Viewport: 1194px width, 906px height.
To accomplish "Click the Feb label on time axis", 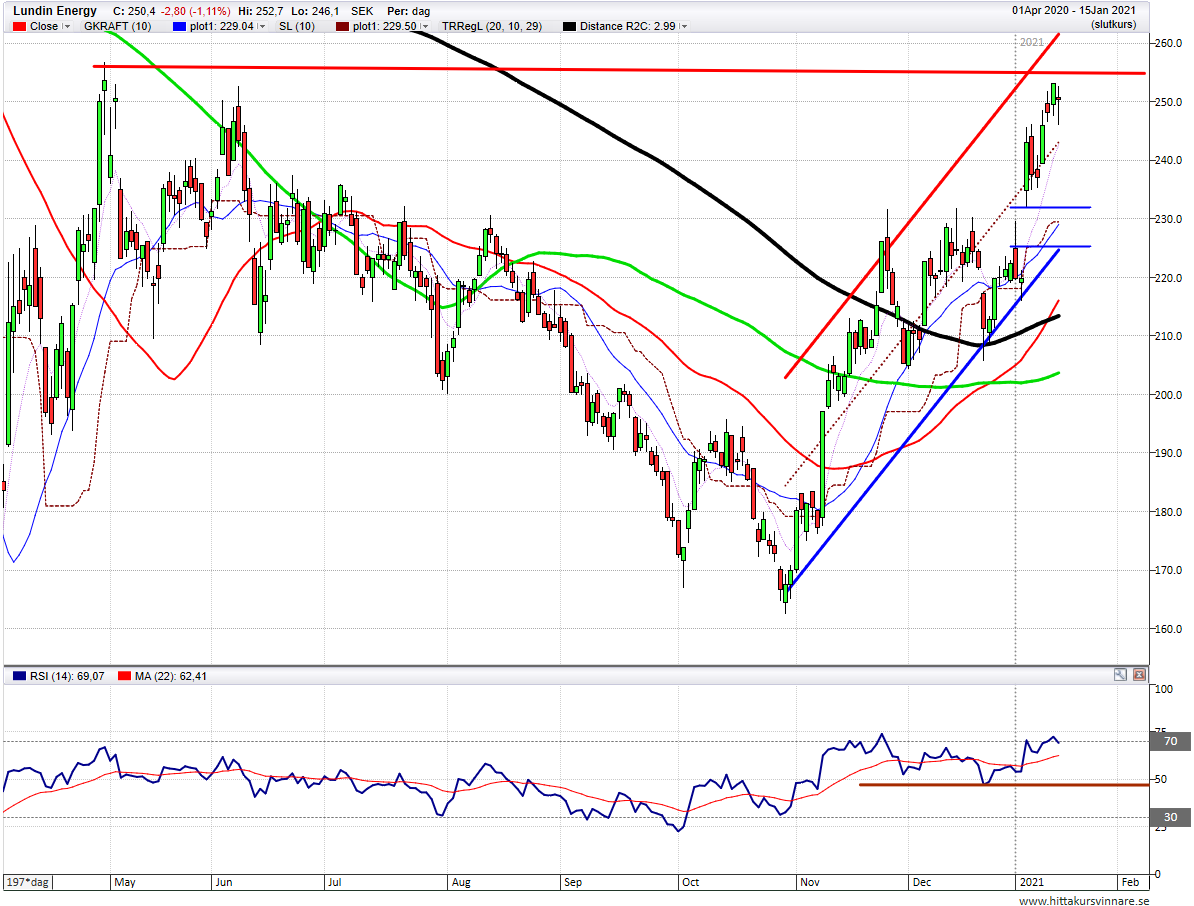I will coord(1131,882).
